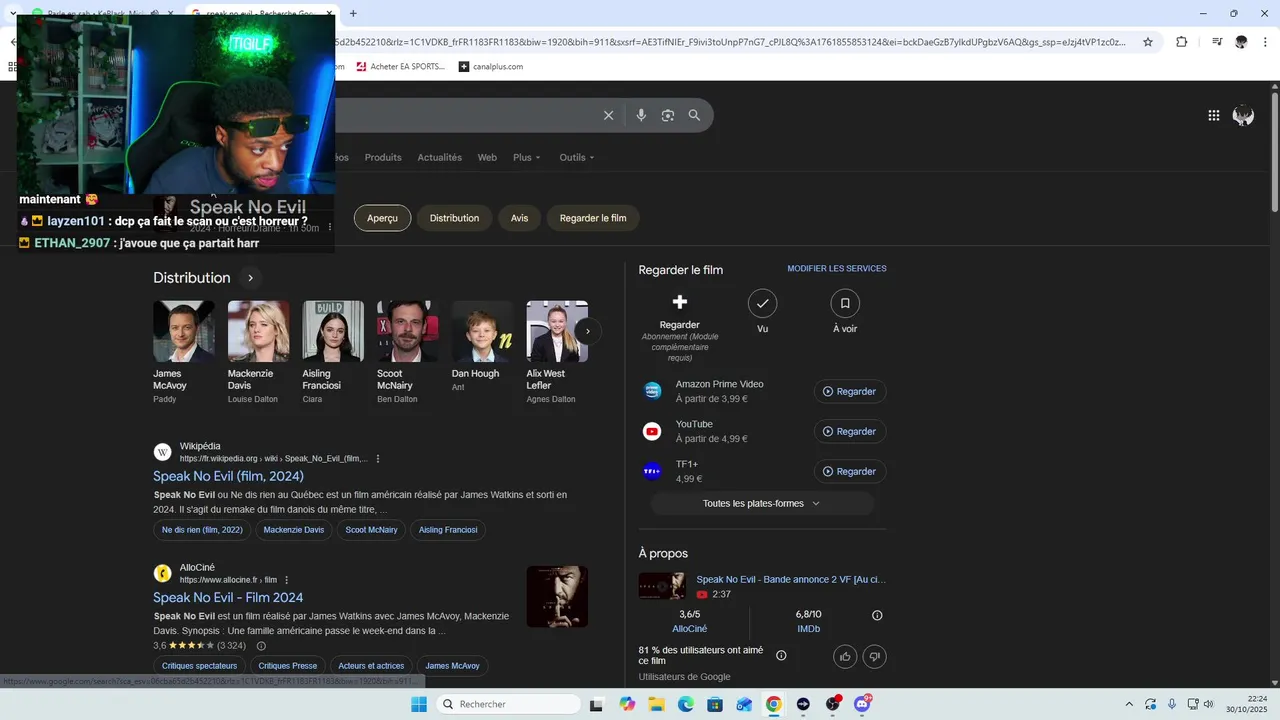
Task: Open the Google apps grid
Action: (x=1214, y=116)
